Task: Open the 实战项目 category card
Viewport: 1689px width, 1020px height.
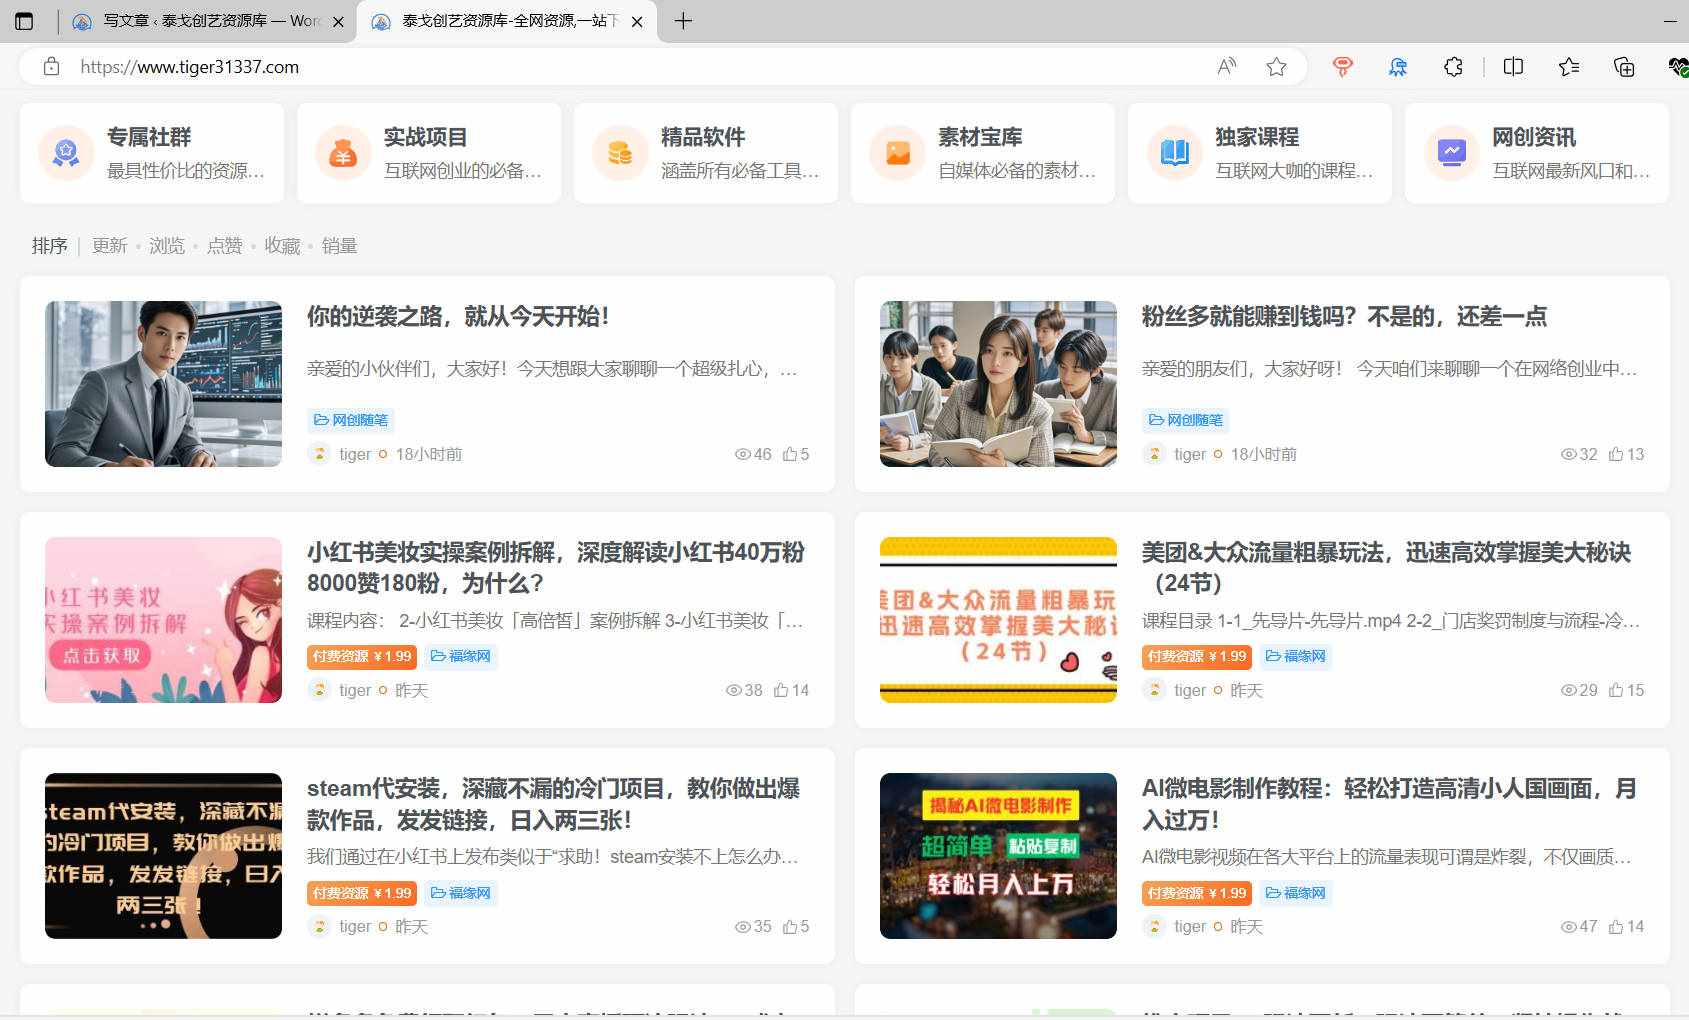Action: pyautogui.click(x=429, y=153)
